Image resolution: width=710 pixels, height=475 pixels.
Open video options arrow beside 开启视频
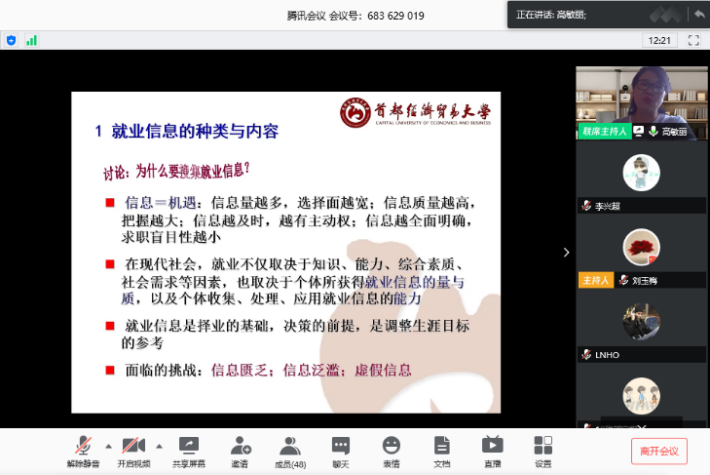click(159, 444)
